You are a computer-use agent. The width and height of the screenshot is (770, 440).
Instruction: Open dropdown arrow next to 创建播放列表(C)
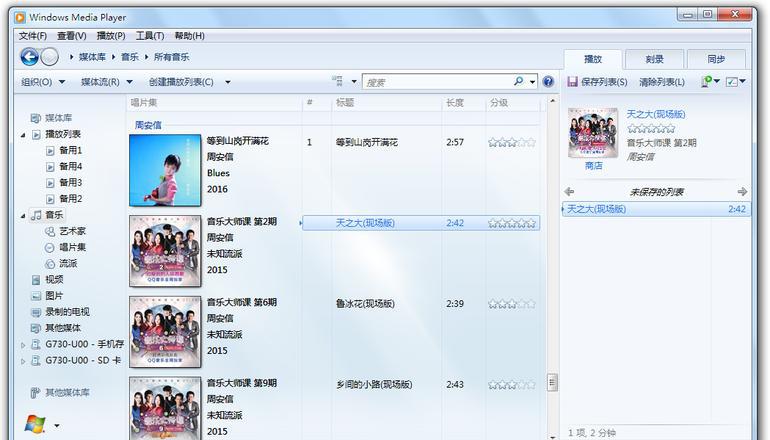(228, 82)
